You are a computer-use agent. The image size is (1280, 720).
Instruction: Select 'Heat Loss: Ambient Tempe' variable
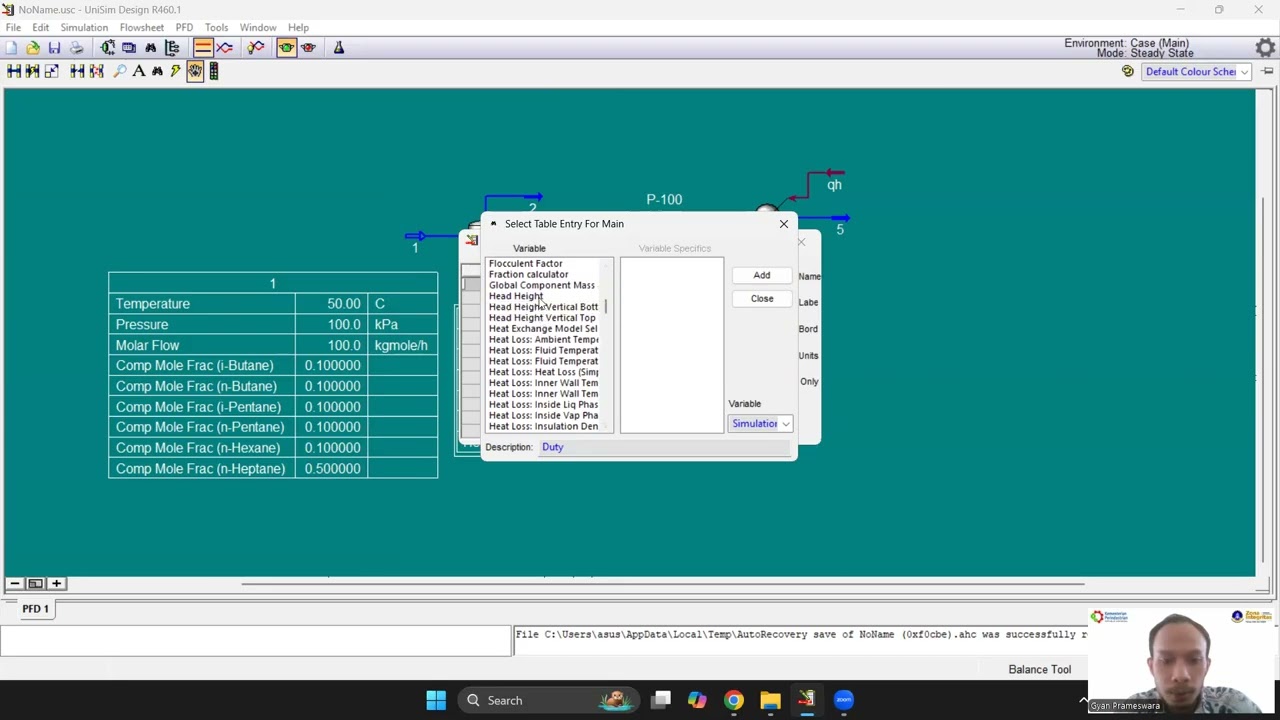[x=544, y=340]
